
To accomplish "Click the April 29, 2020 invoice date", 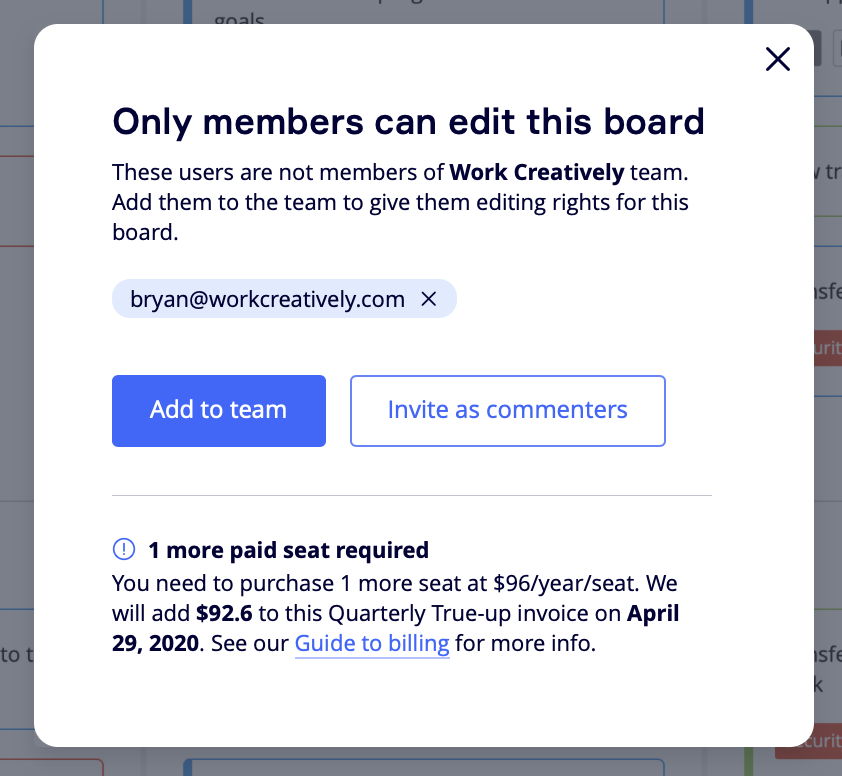I will click(x=655, y=612).
